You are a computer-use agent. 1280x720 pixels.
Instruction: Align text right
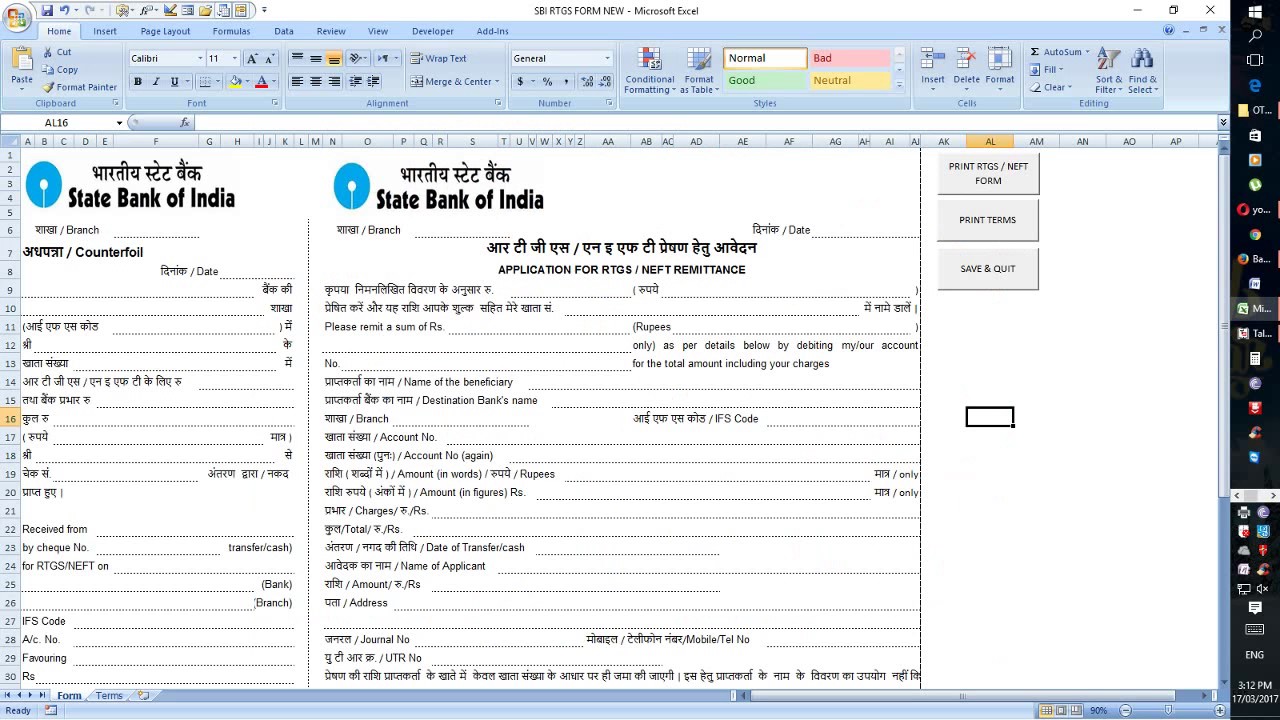pos(334,82)
